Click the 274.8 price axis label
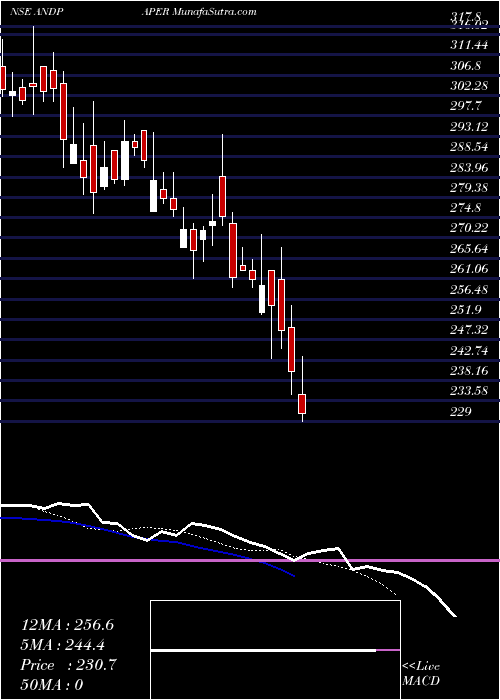Viewport: 500px width, 700px height. (466, 208)
